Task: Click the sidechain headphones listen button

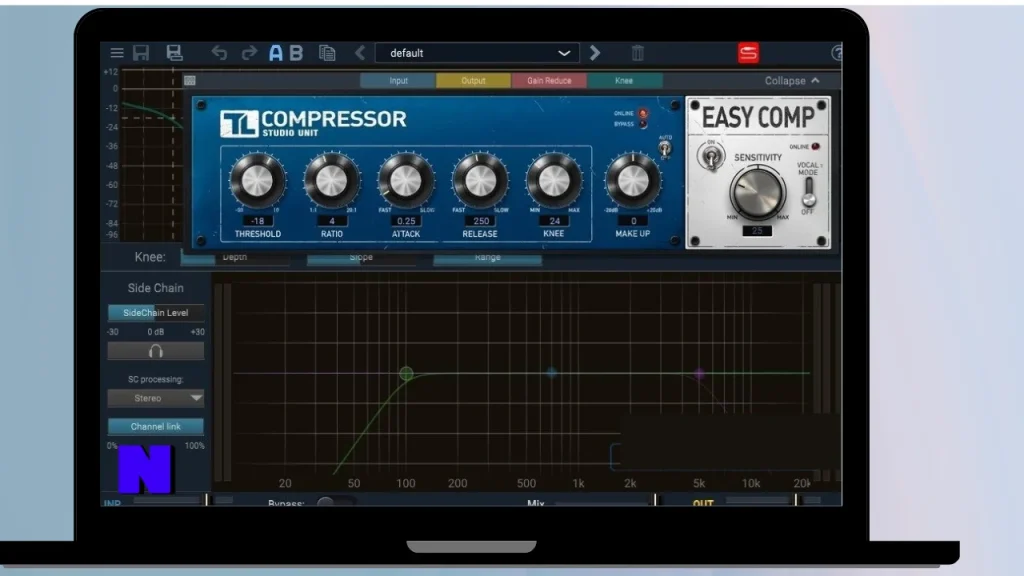Action: [x=155, y=351]
